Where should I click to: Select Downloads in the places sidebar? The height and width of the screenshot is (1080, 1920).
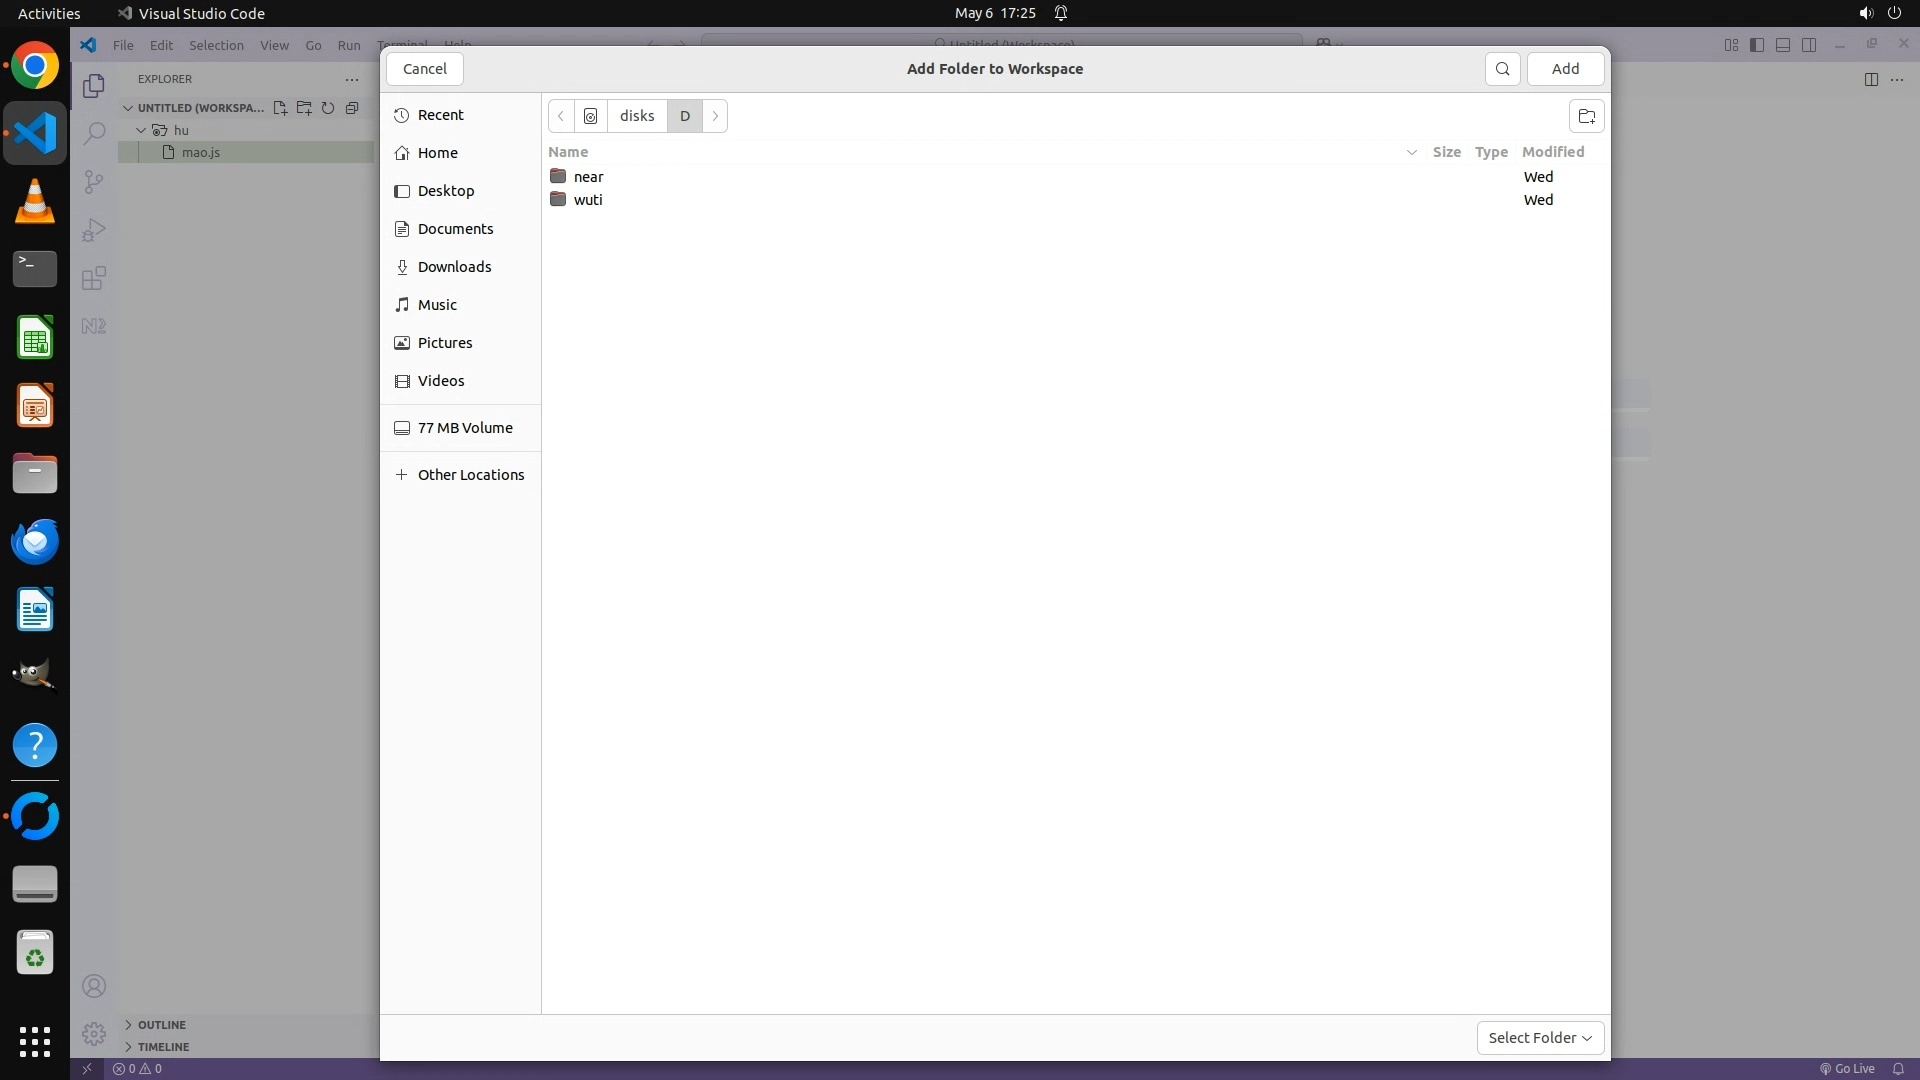454,267
